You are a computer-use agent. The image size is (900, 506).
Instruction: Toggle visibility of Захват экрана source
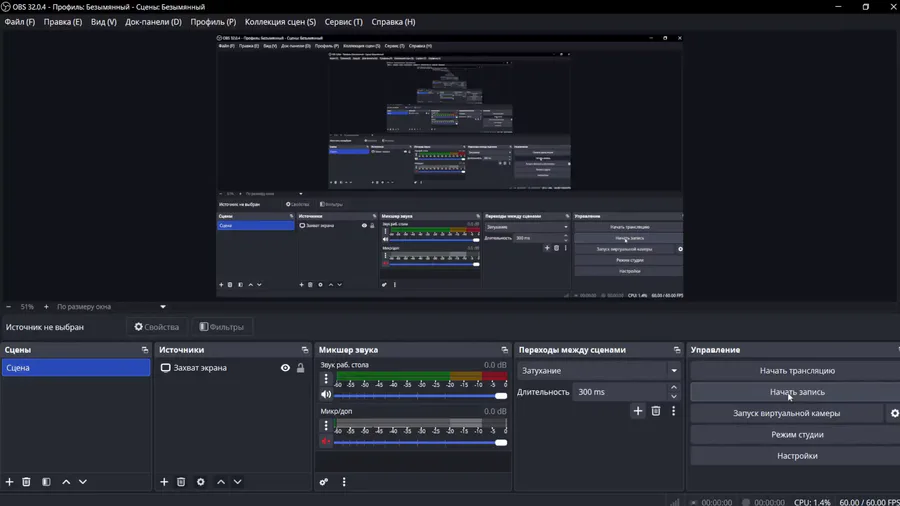(x=285, y=368)
